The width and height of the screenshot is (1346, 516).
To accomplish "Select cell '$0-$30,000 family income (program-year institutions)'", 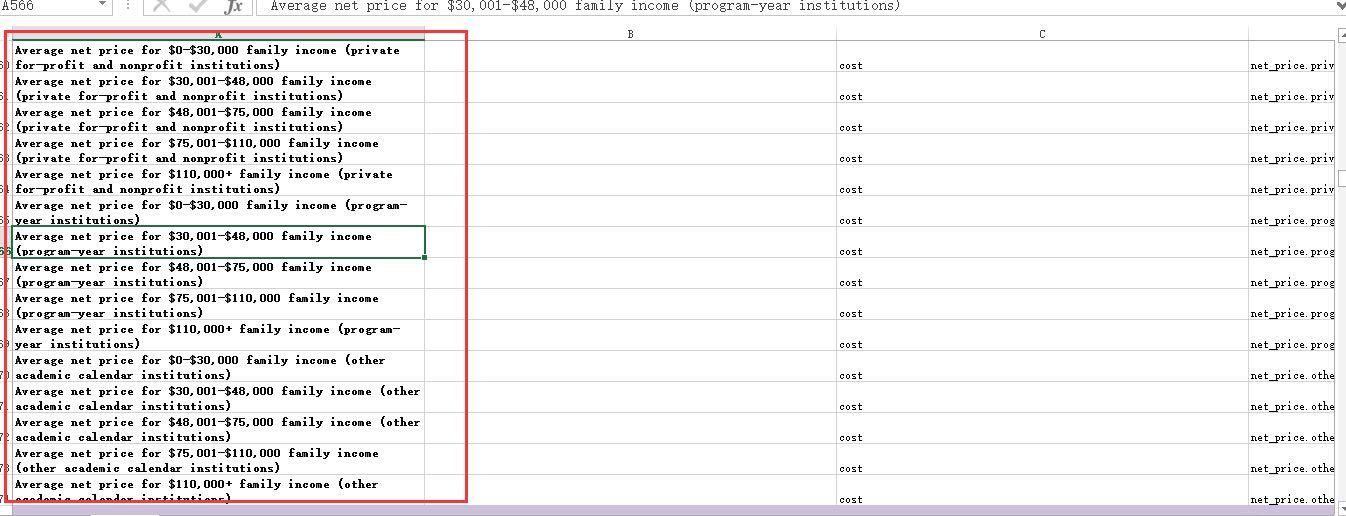I will (x=218, y=212).
